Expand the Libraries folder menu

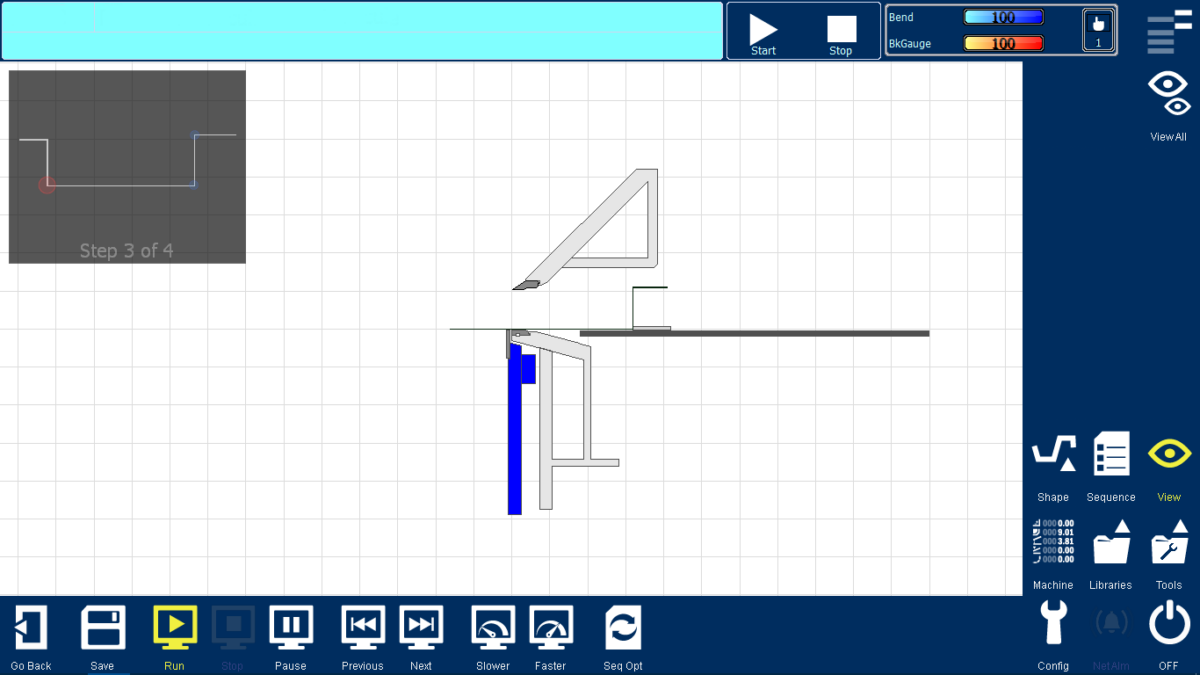point(1111,543)
